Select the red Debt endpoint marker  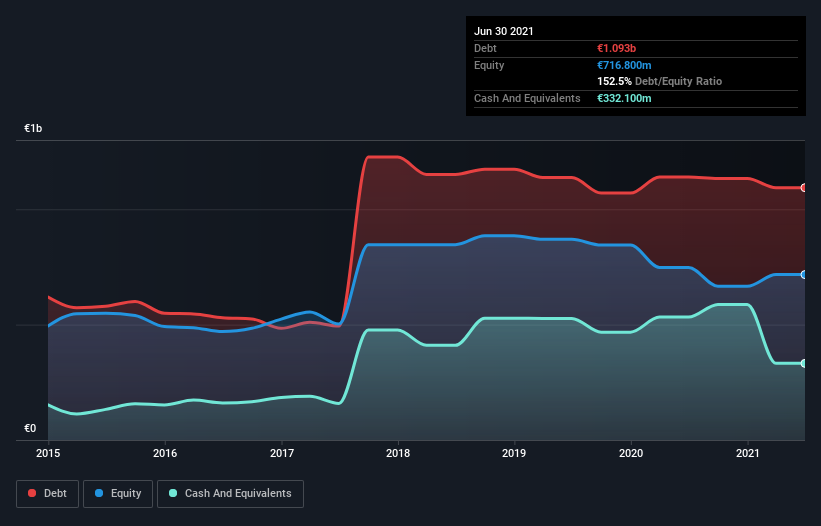[804, 187]
